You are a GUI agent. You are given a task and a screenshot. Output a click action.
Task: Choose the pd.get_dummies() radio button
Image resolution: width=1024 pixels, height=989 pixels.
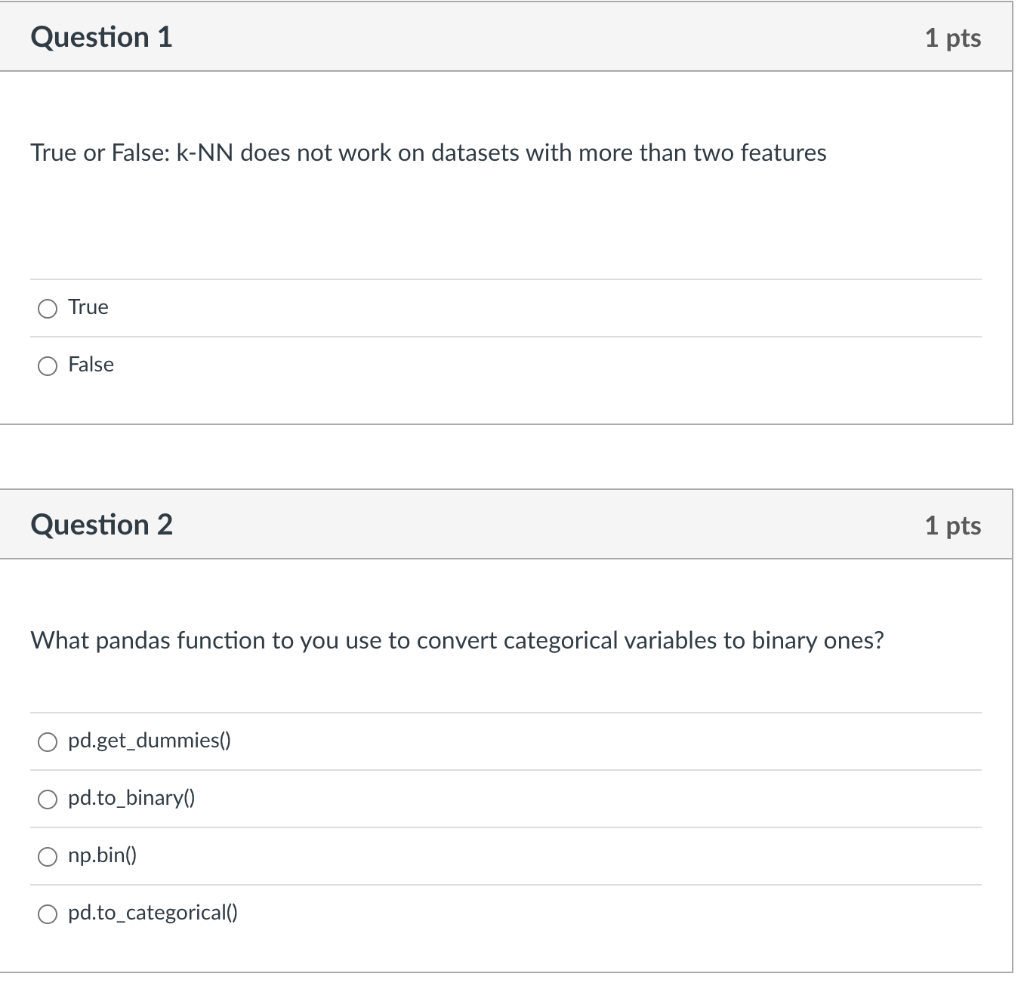pyautogui.click(x=47, y=742)
